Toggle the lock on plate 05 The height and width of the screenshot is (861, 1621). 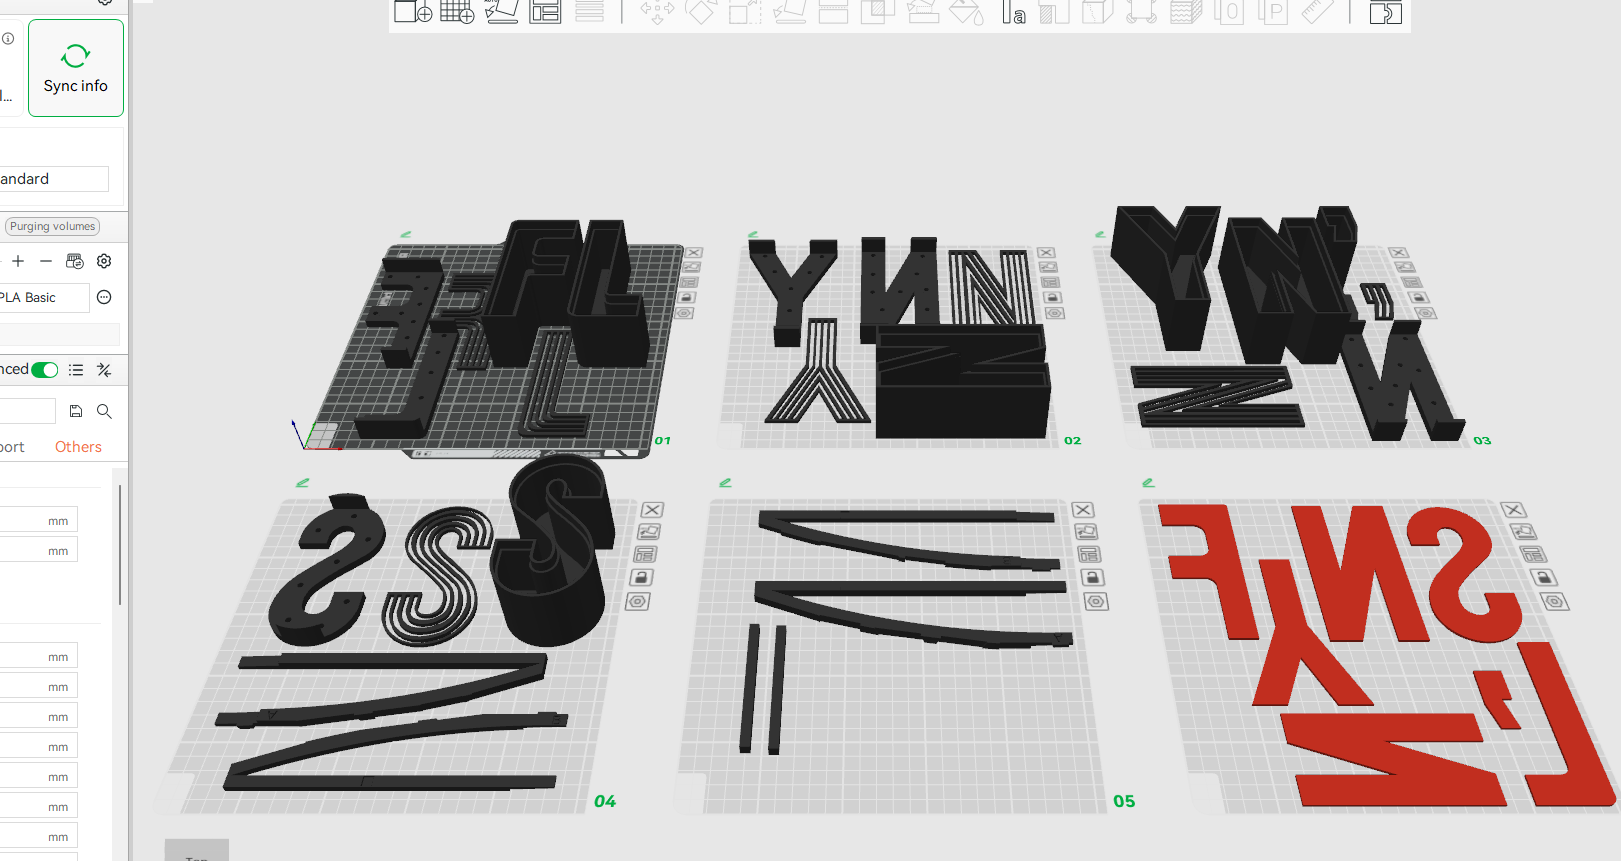coord(1092,578)
